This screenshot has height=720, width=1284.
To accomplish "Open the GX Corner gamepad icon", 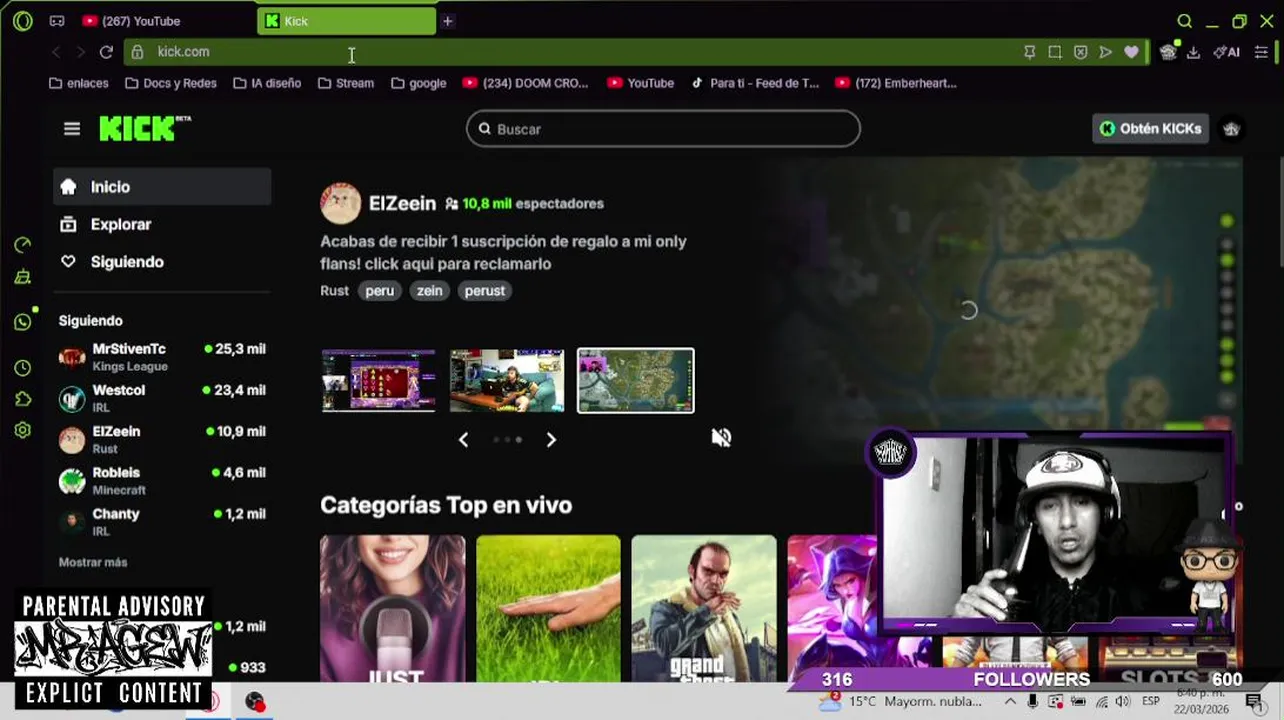I will [57, 21].
